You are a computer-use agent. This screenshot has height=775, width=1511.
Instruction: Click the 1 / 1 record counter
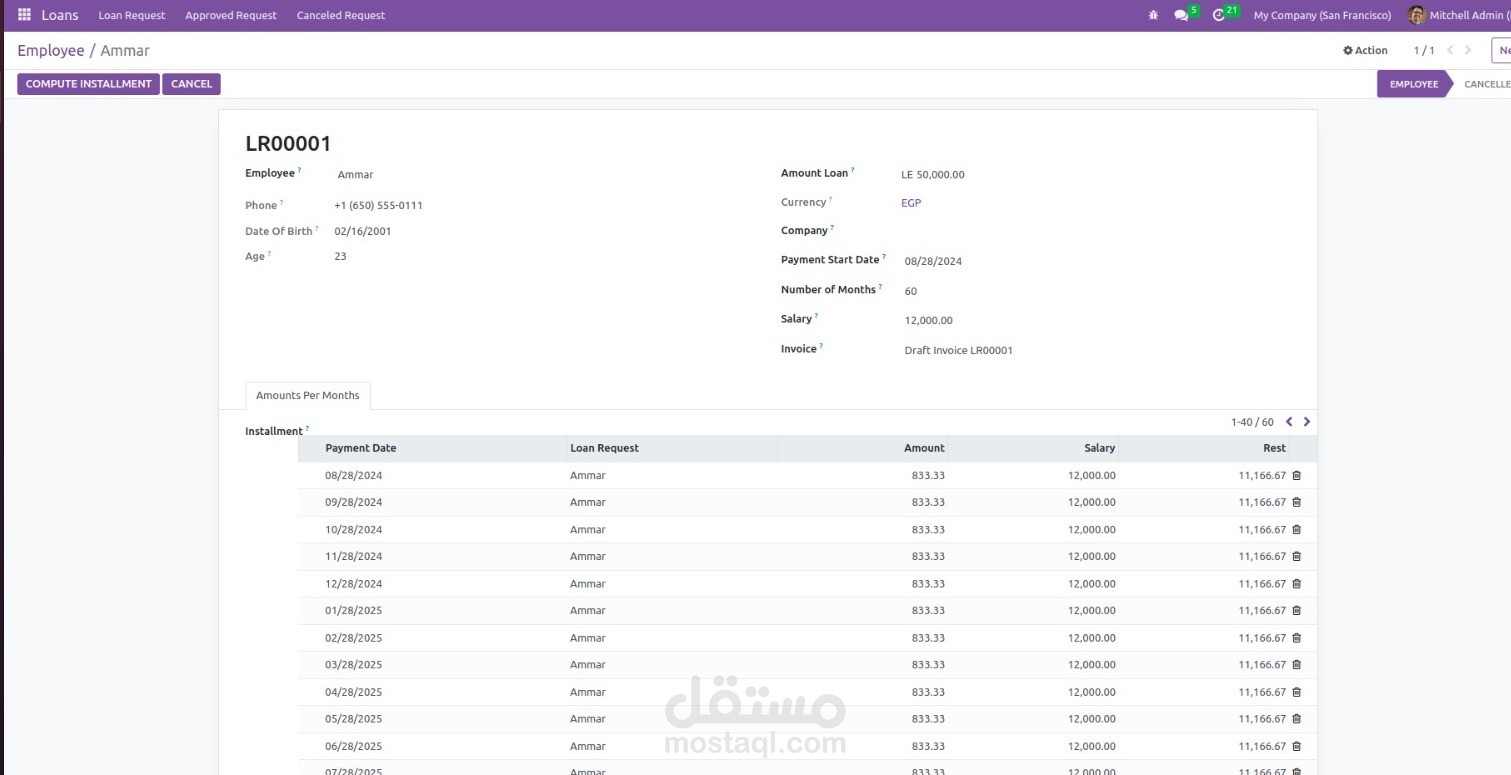pos(1424,50)
